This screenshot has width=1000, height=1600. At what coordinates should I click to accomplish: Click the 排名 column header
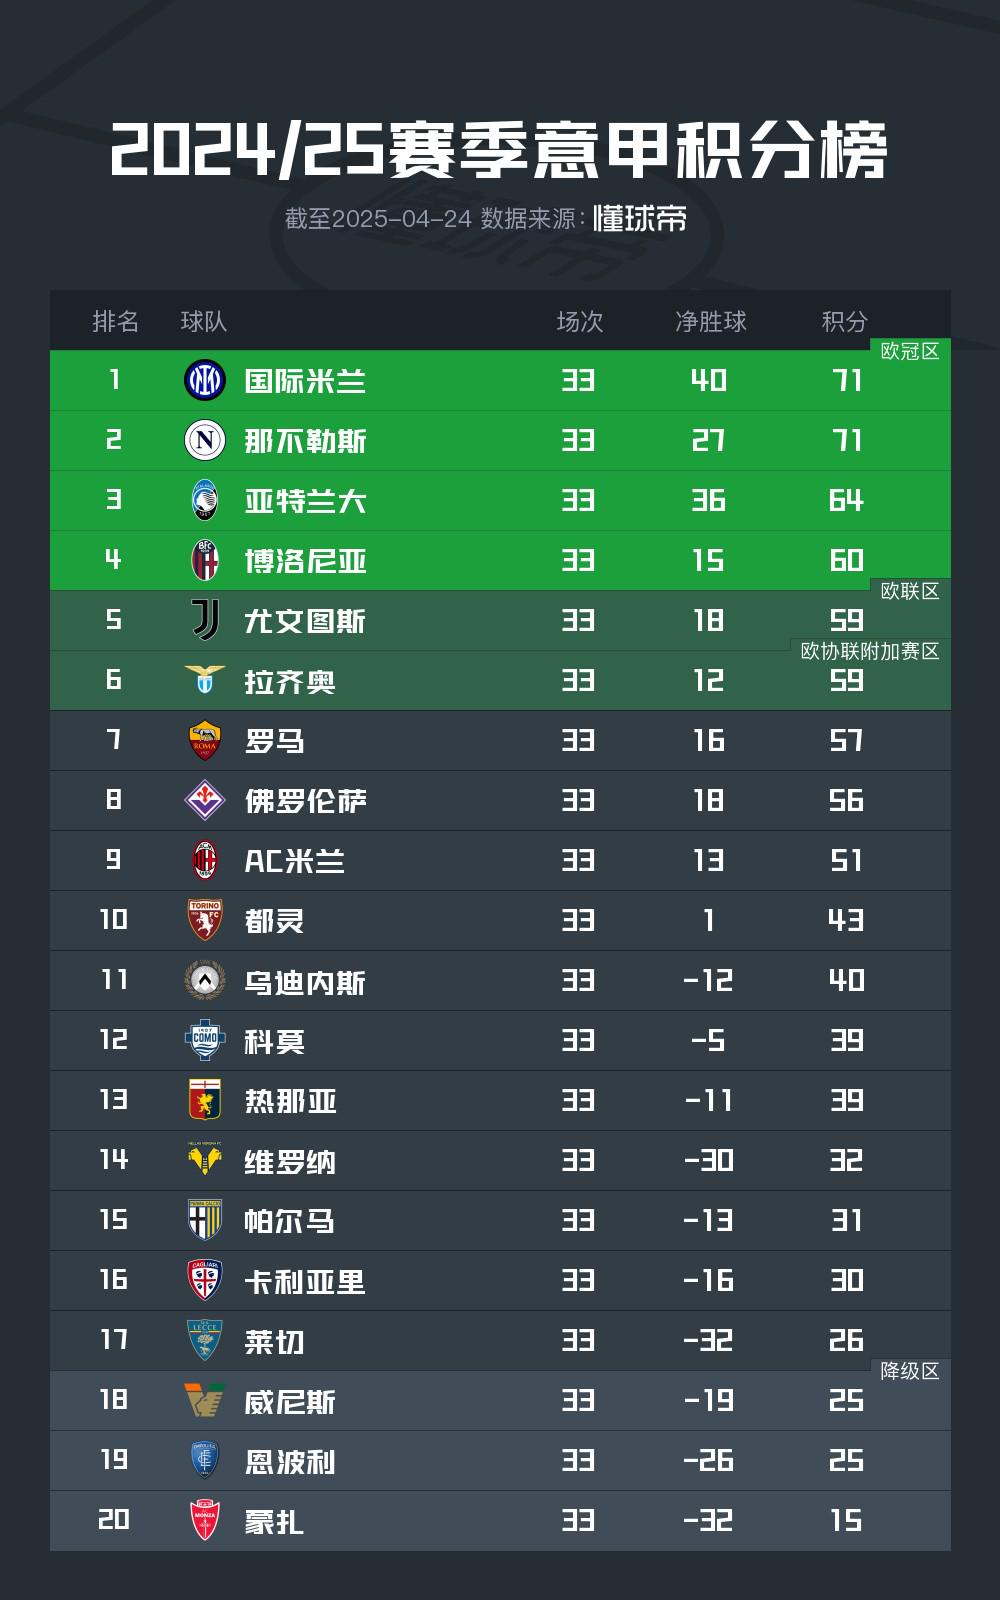(115, 321)
